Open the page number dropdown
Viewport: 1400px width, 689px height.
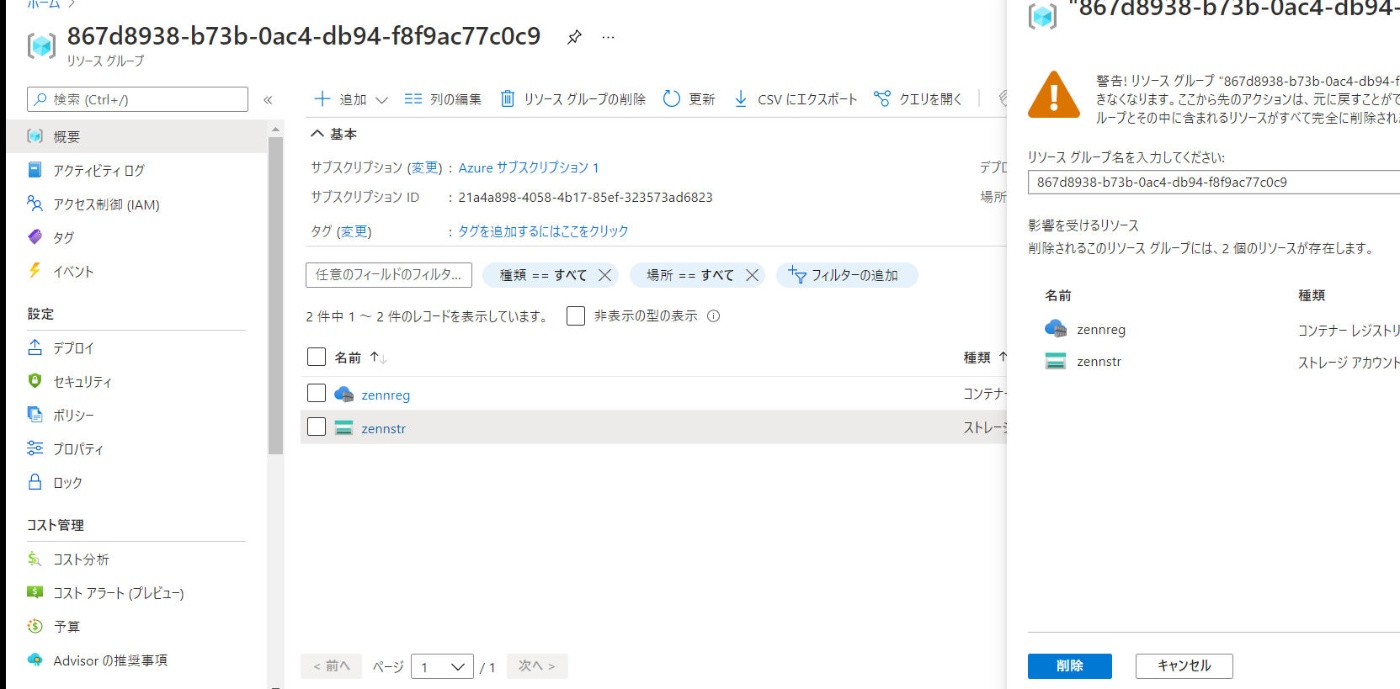tap(443, 667)
